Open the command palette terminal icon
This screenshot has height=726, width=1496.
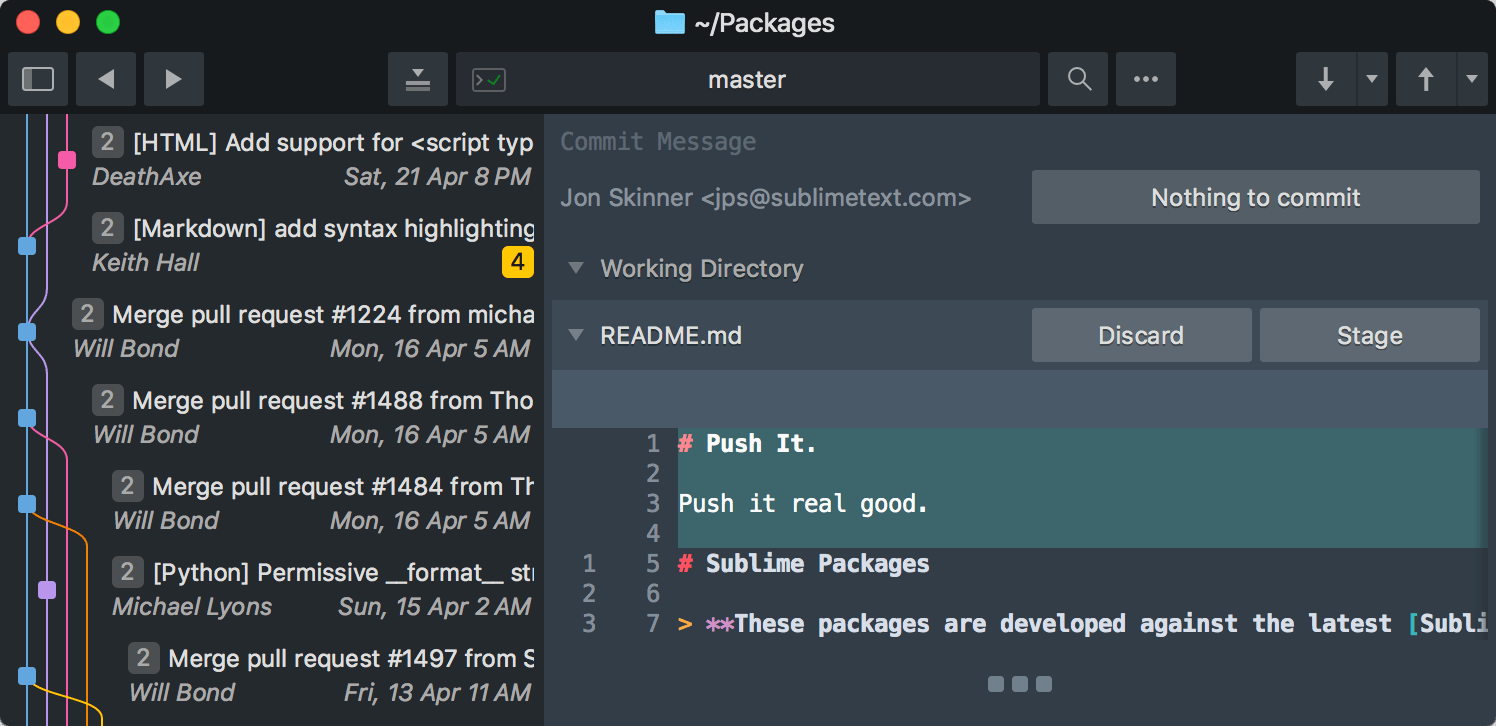click(488, 78)
